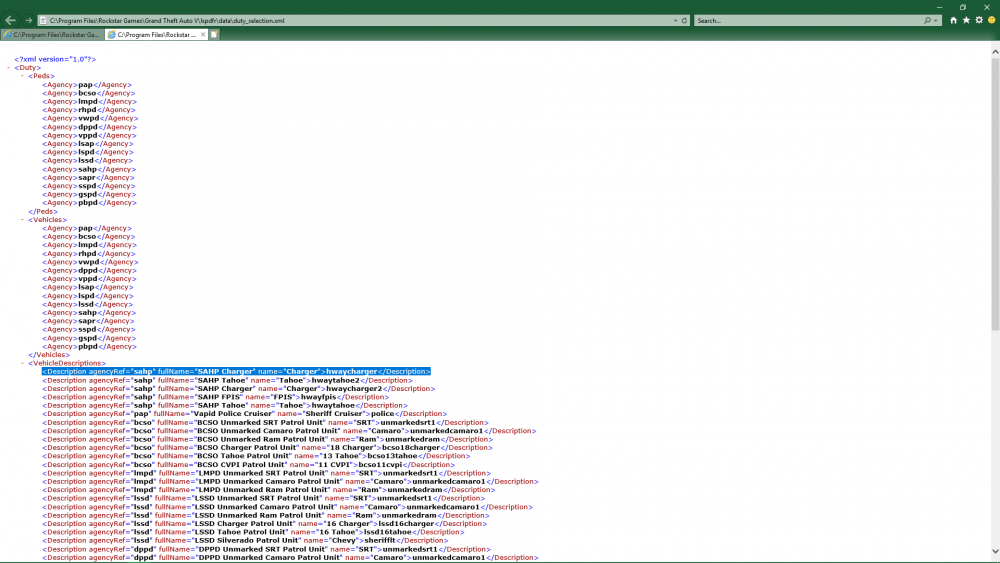Open the search provider dropdown arrow
Image resolution: width=1000 pixels, height=563 pixels.
point(936,20)
